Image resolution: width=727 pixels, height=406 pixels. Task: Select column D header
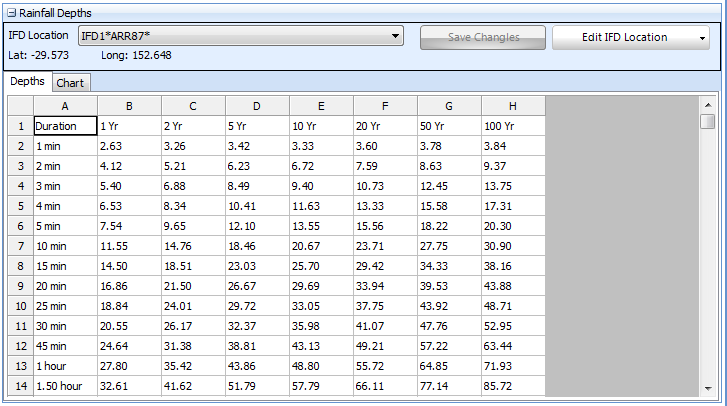coord(257,106)
